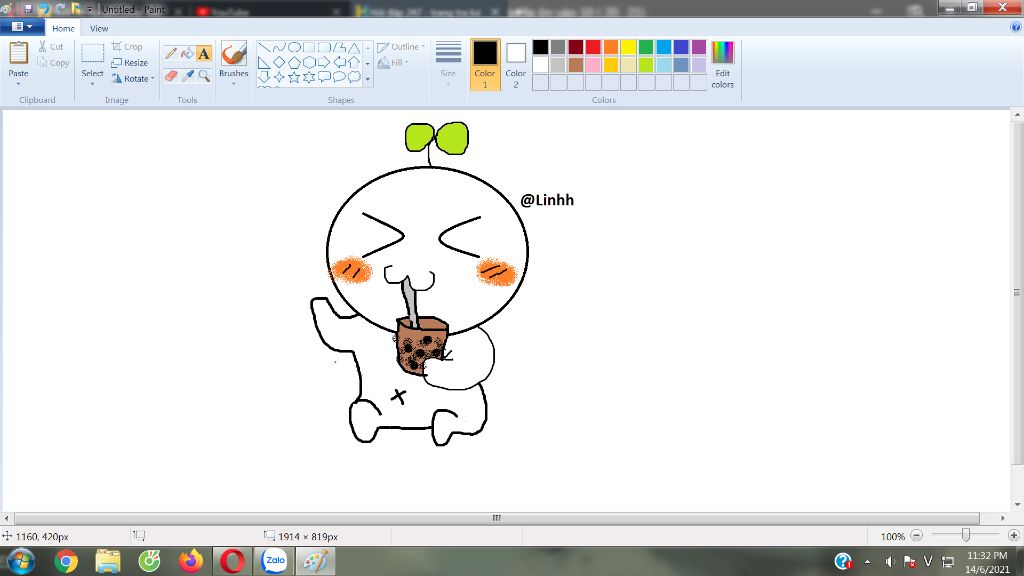Click the Crop button
The height and width of the screenshot is (576, 1024).
tap(127, 47)
